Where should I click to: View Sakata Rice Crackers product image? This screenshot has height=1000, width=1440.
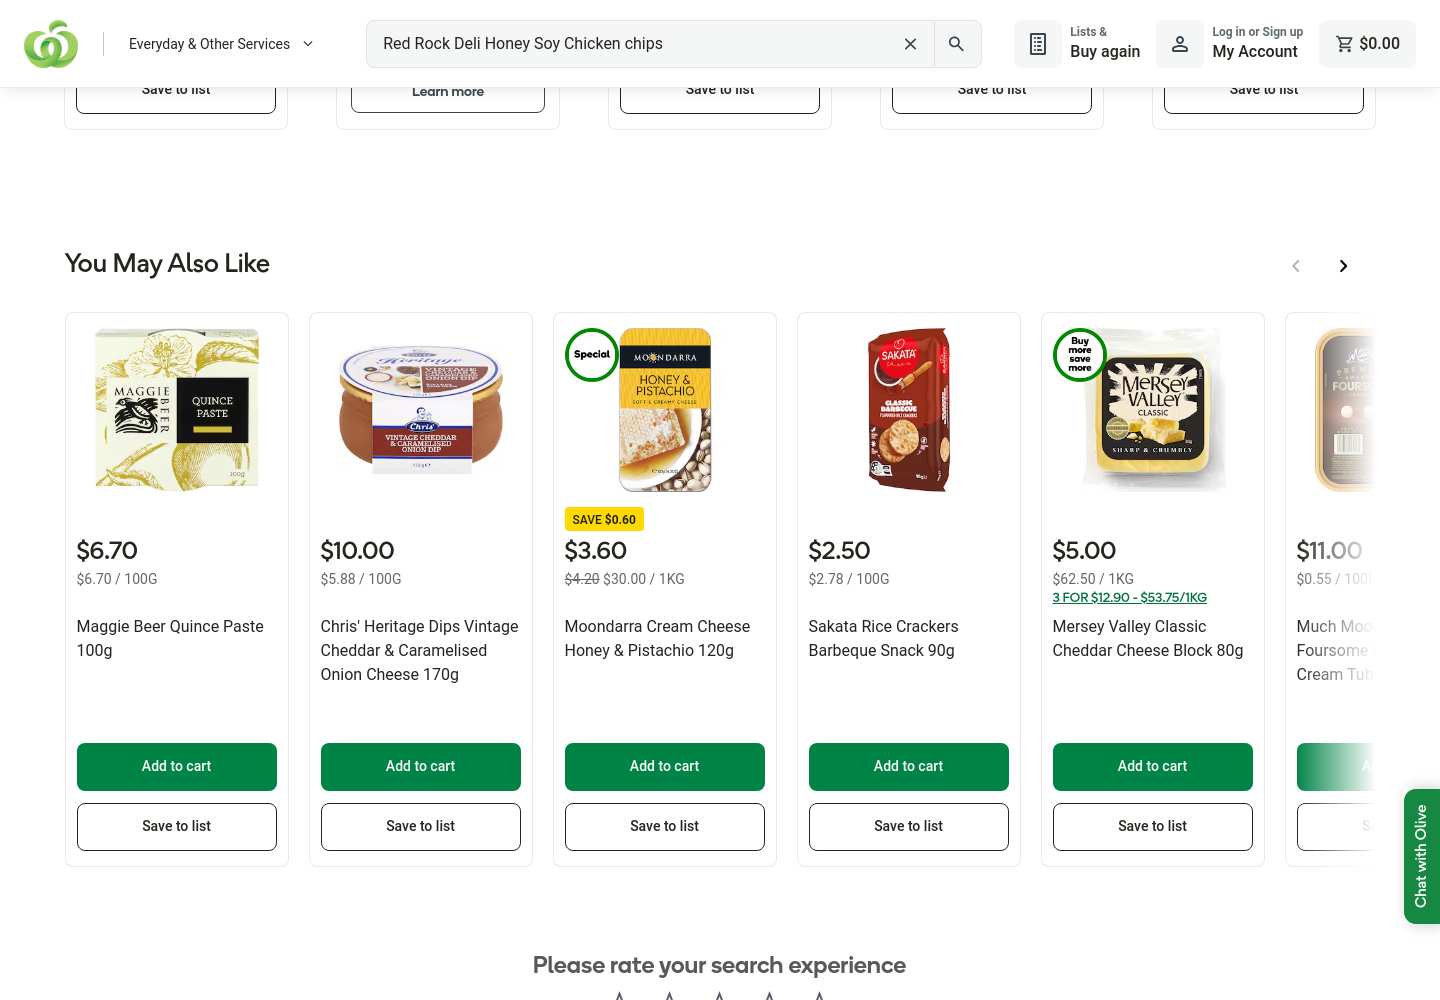point(909,410)
